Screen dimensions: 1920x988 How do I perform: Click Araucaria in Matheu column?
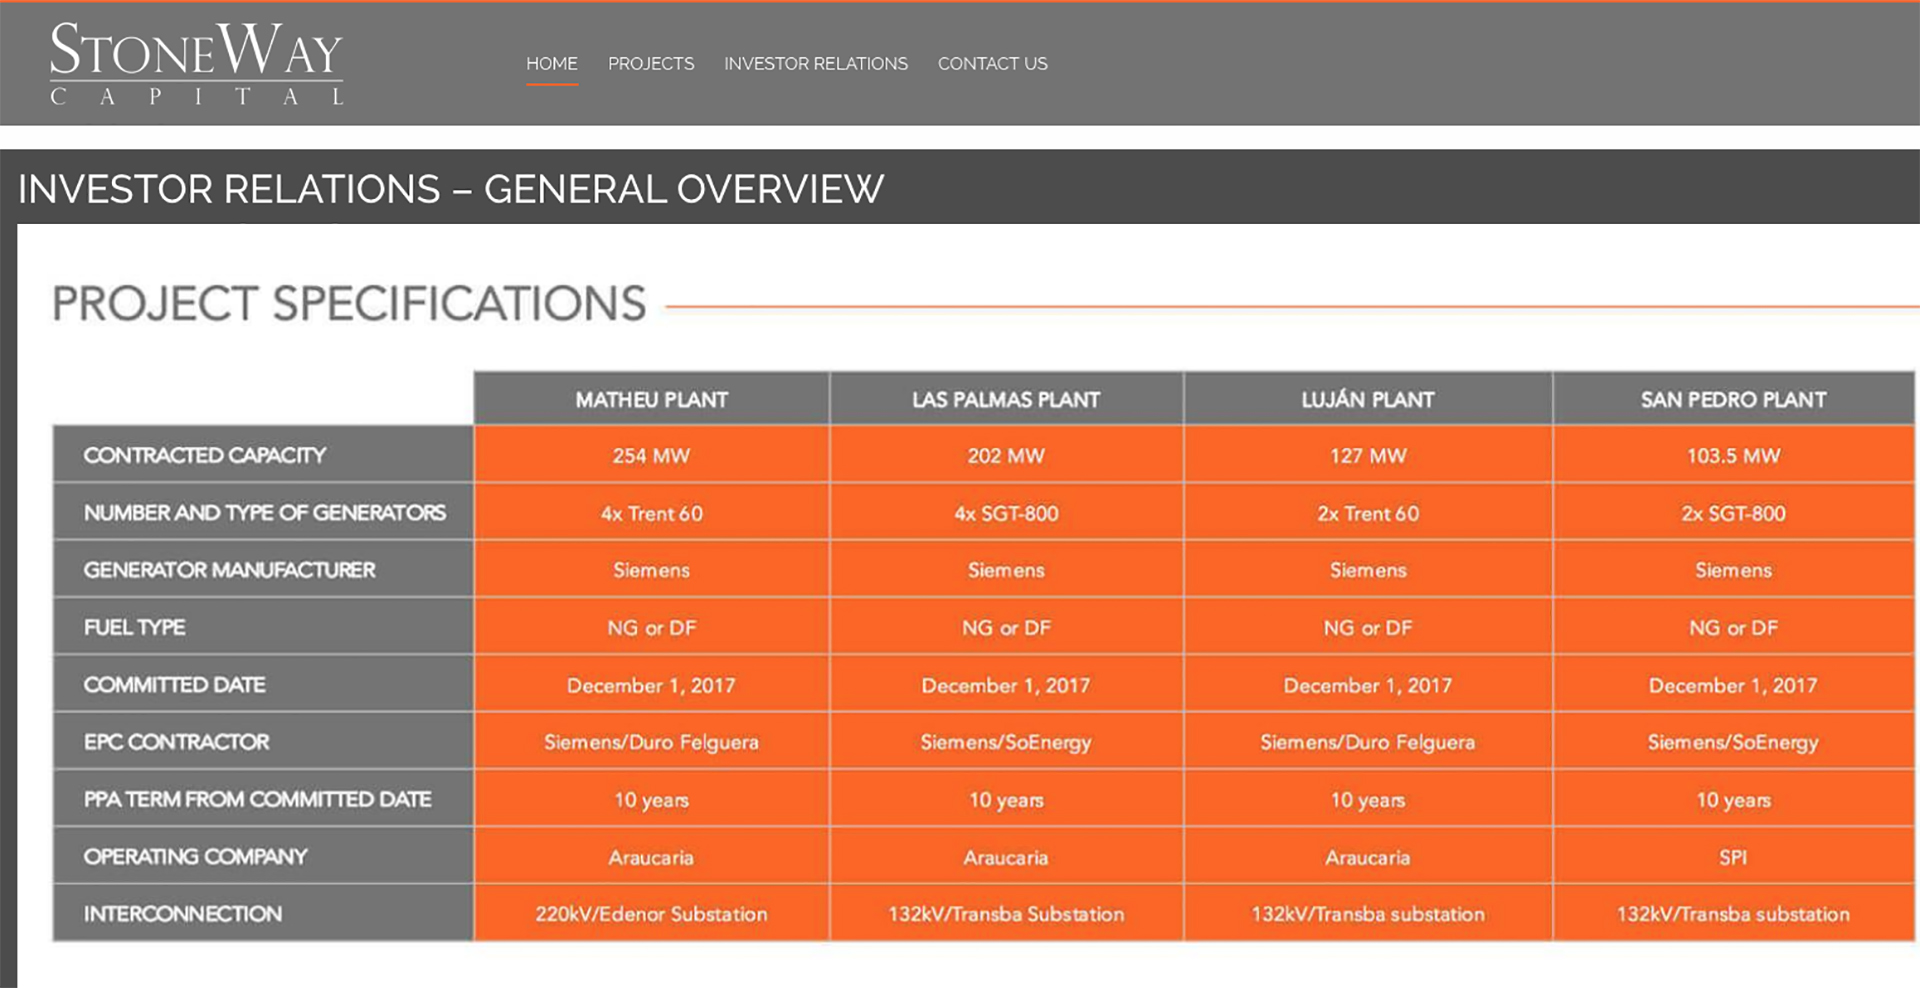click(652, 857)
